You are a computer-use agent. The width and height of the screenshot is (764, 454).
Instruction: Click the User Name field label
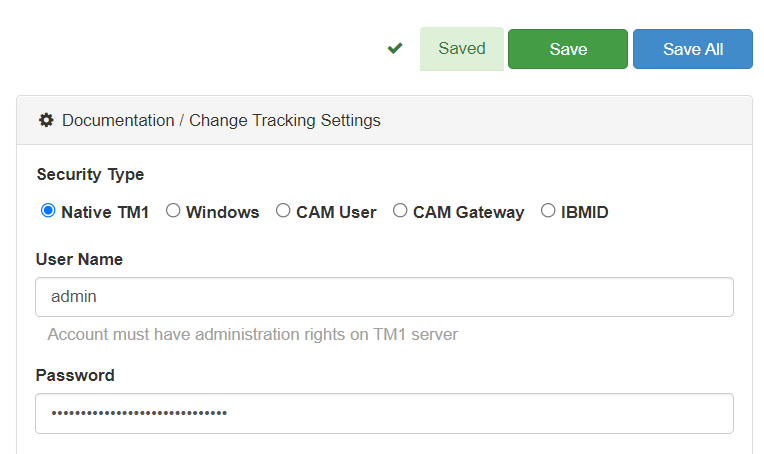click(x=79, y=259)
